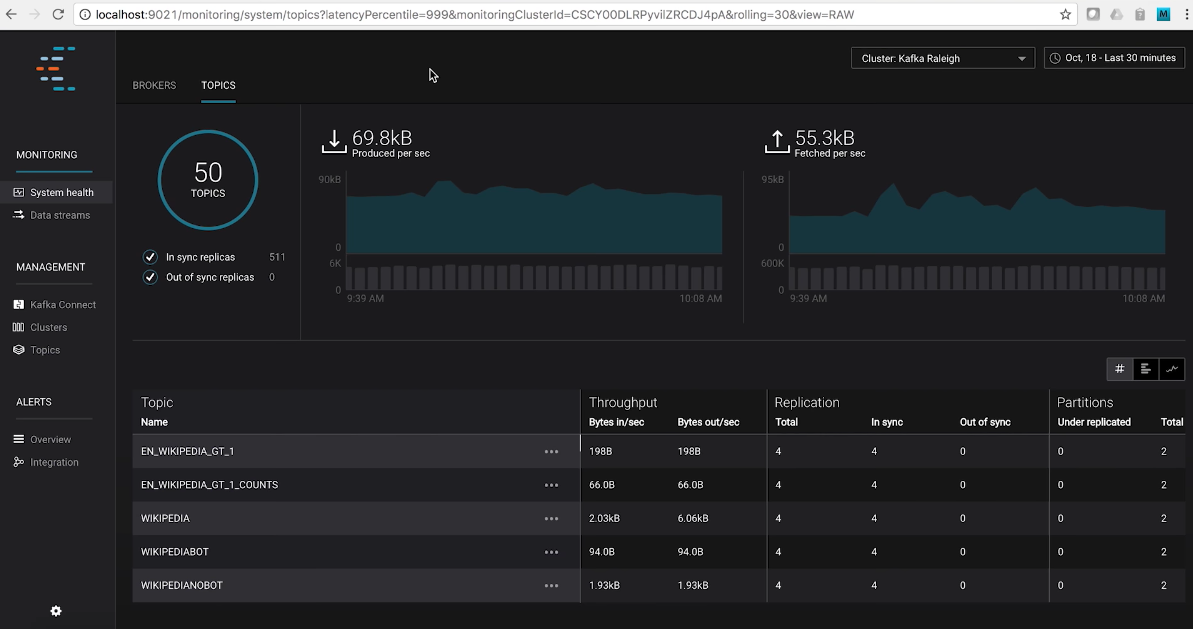Click the settings gear icon in sidebar
This screenshot has width=1193, height=629.
(x=56, y=611)
